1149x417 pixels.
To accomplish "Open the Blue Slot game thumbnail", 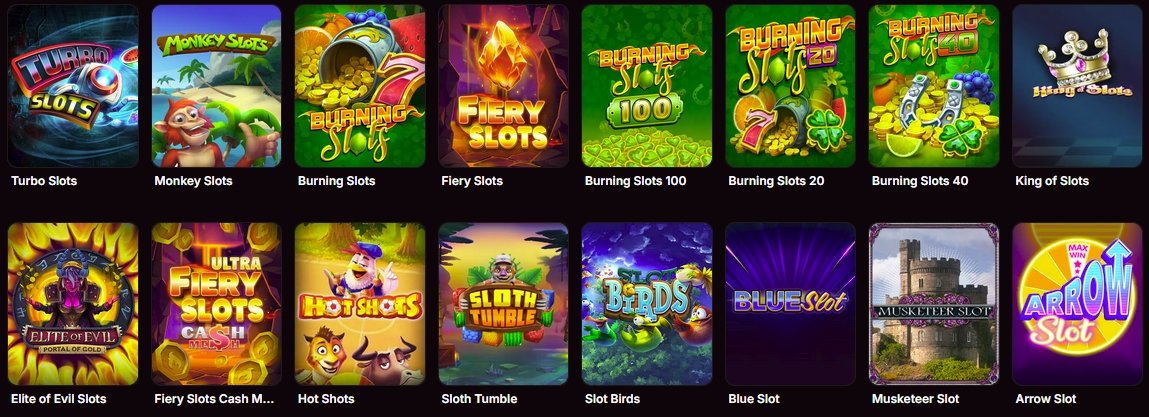I will [791, 304].
